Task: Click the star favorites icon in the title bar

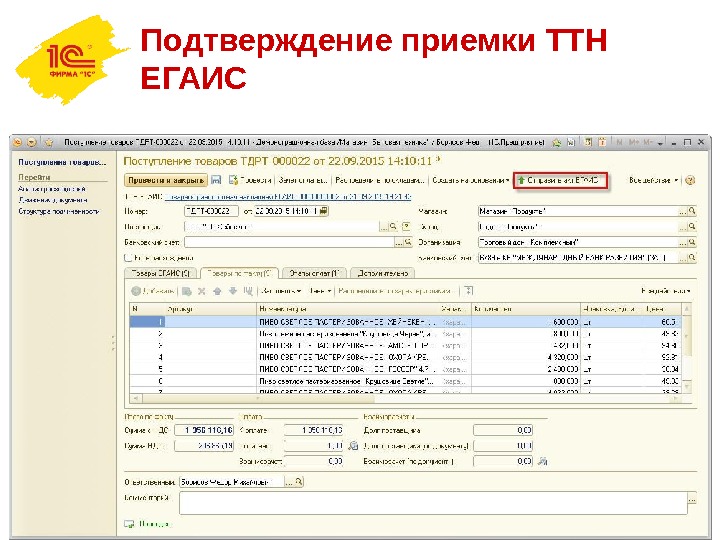Action: 48,142
